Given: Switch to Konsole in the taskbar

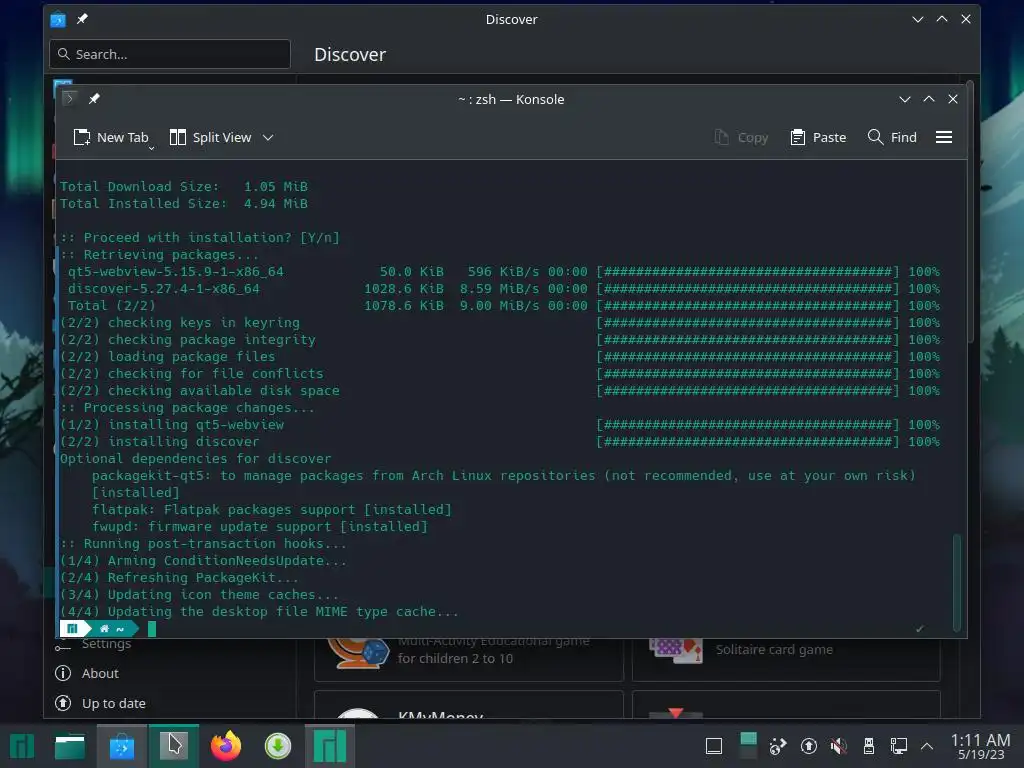Looking at the screenshot, I should tap(174, 746).
